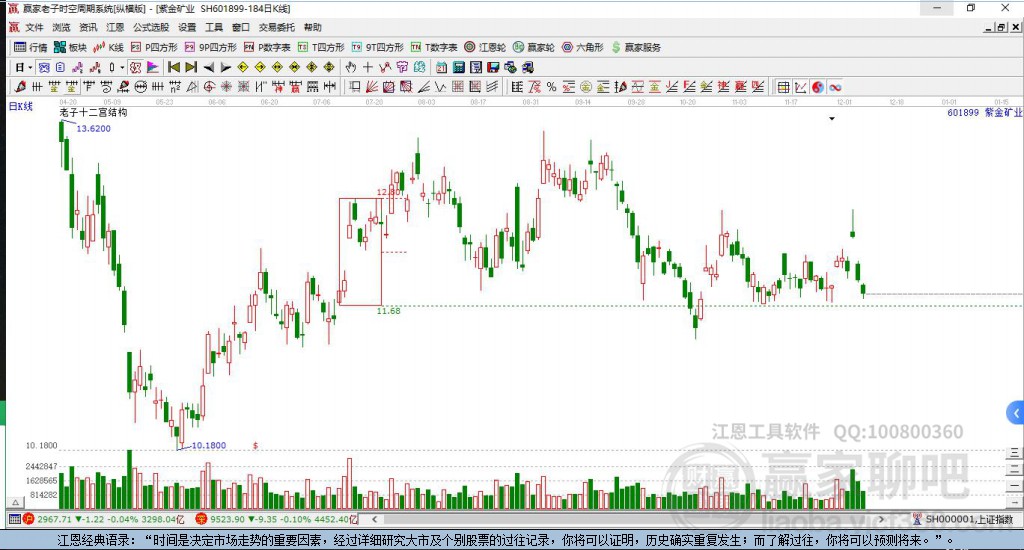The width and height of the screenshot is (1024, 550).
Task: Open the calculator icon
Action: [458, 67]
